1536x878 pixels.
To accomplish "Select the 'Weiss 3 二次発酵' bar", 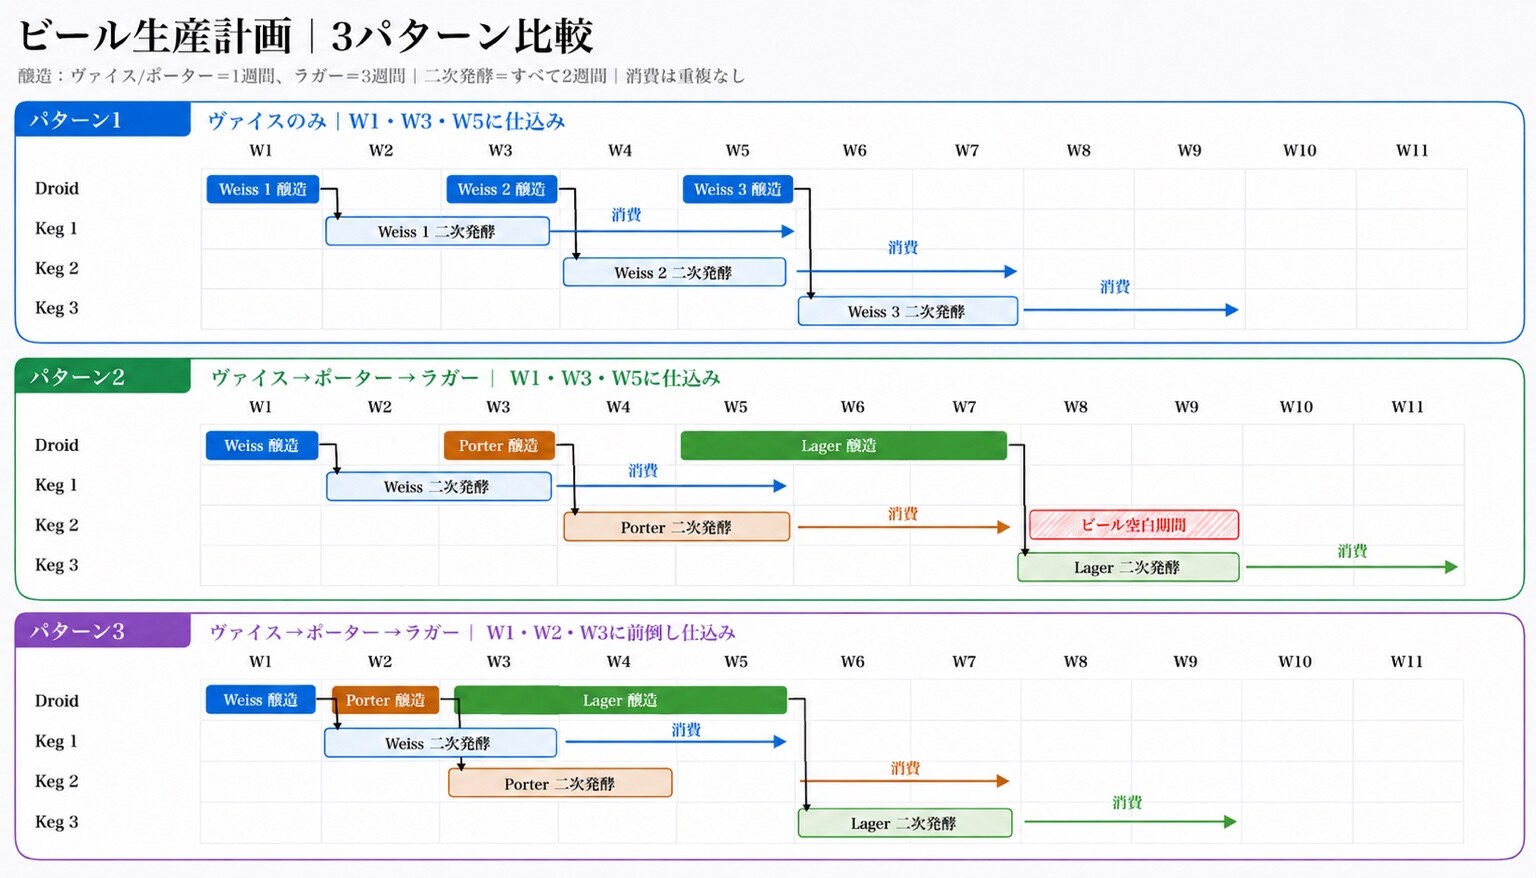I will [907, 311].
